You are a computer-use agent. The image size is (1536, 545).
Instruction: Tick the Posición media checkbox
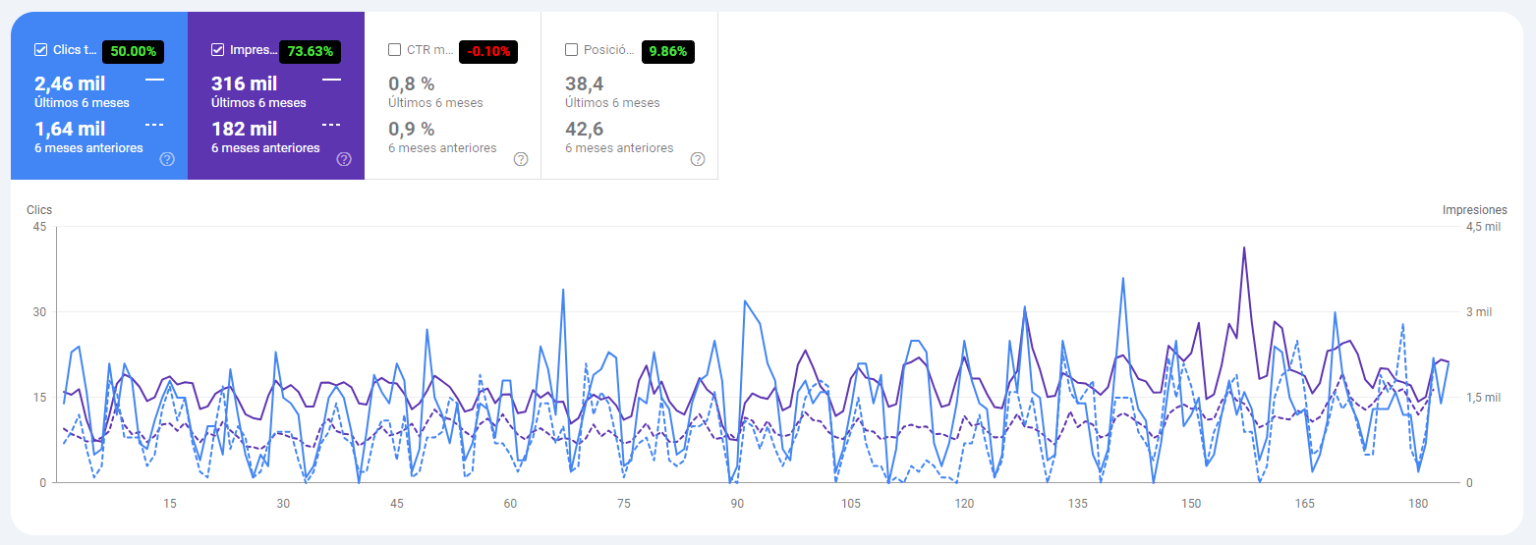pos(571,50)
